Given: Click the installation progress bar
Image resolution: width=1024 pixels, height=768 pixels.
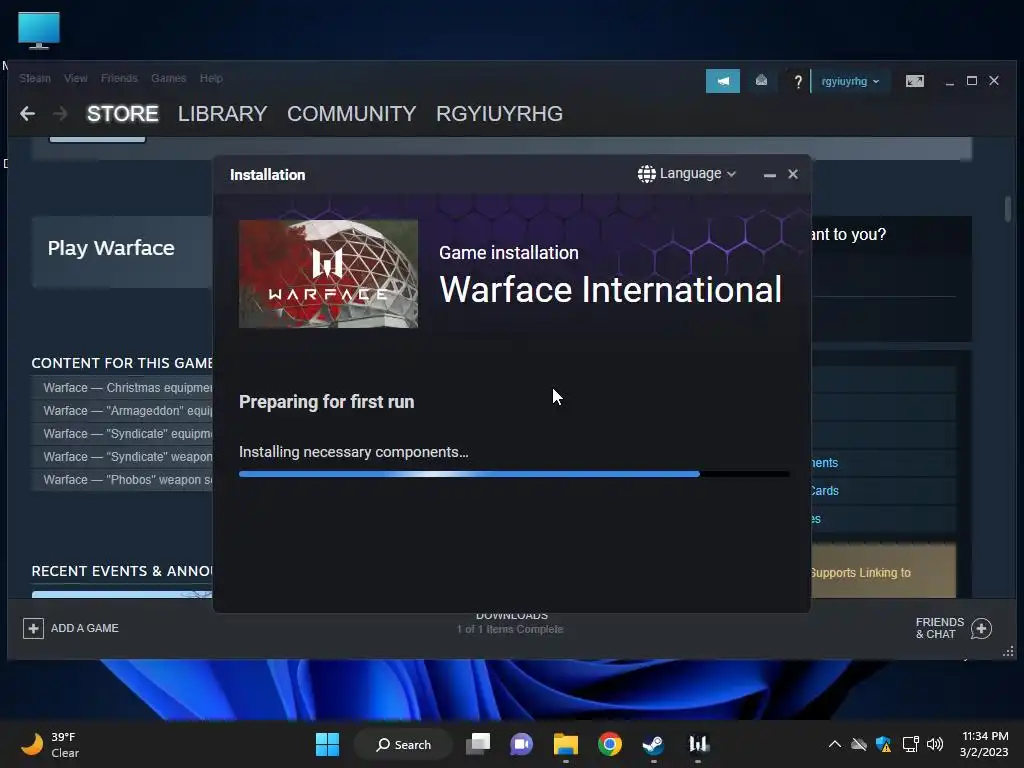Looking at the screenshot, I should pyautogui.click(x=514, y=474).
